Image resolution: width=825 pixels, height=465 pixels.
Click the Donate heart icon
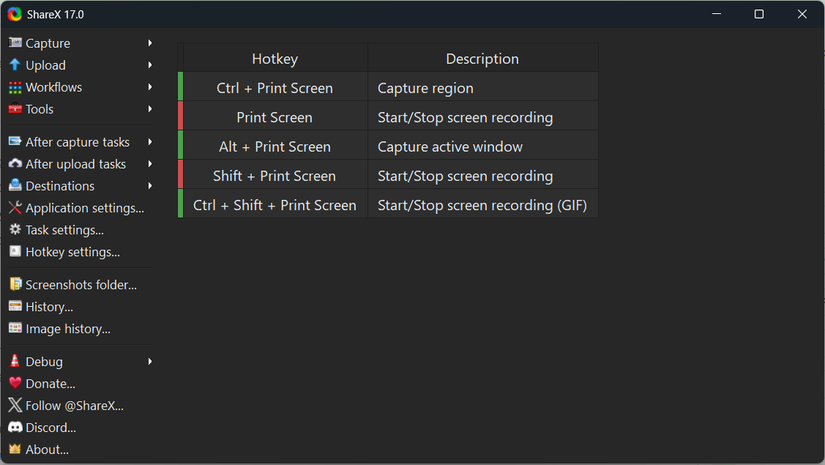click(15, 384)
